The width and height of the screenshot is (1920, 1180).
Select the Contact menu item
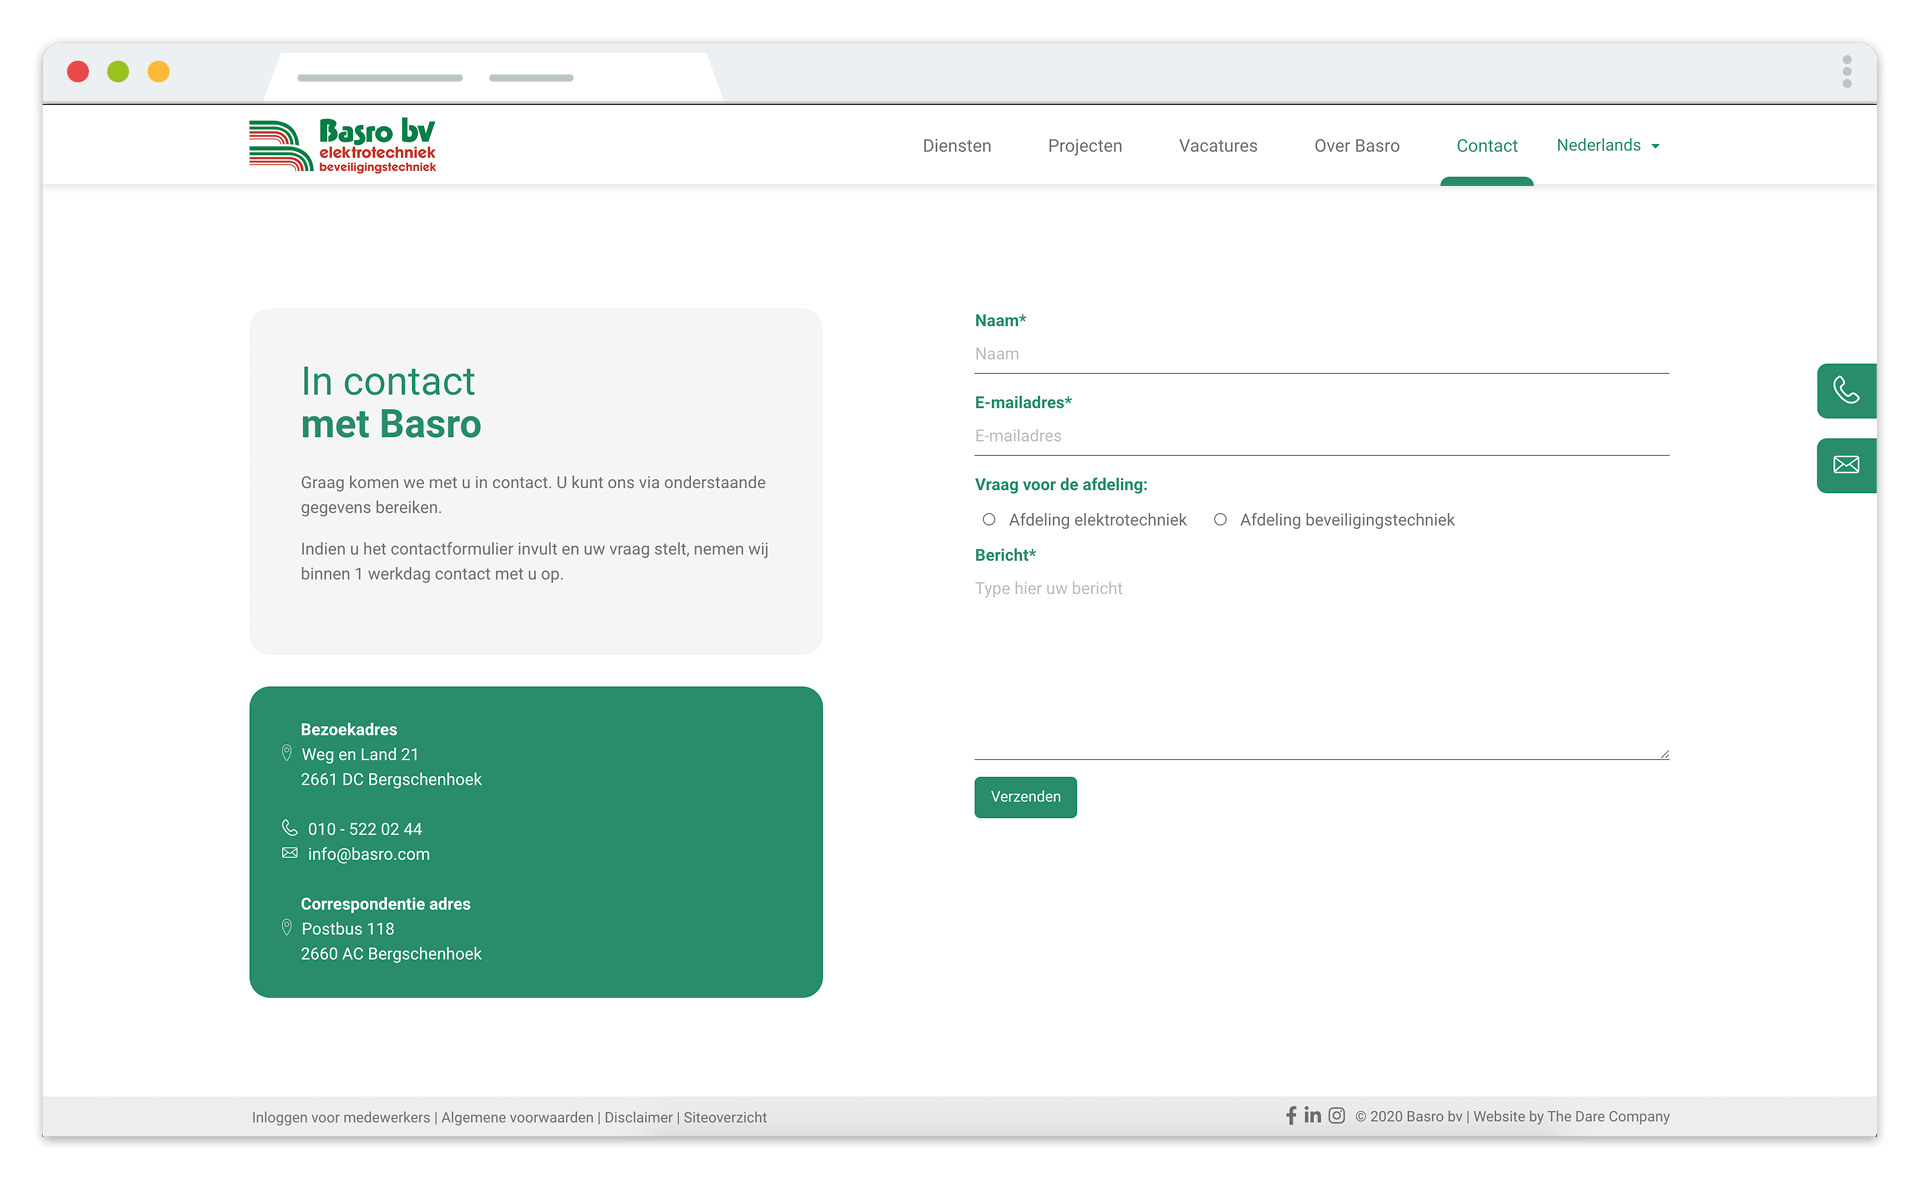(x=1487, y=146)
